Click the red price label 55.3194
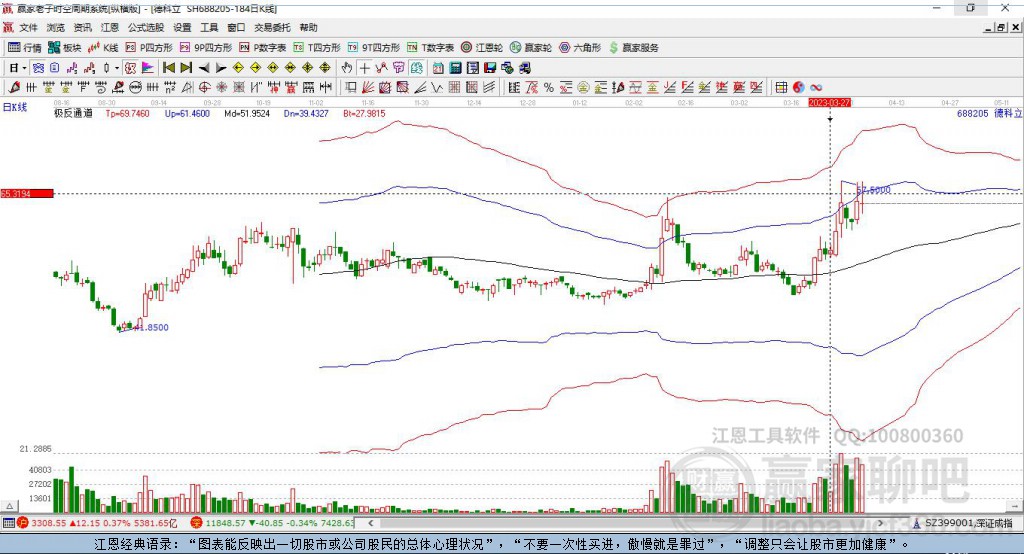The height and width of the screenshot is (554, 1024). [27, 193]
